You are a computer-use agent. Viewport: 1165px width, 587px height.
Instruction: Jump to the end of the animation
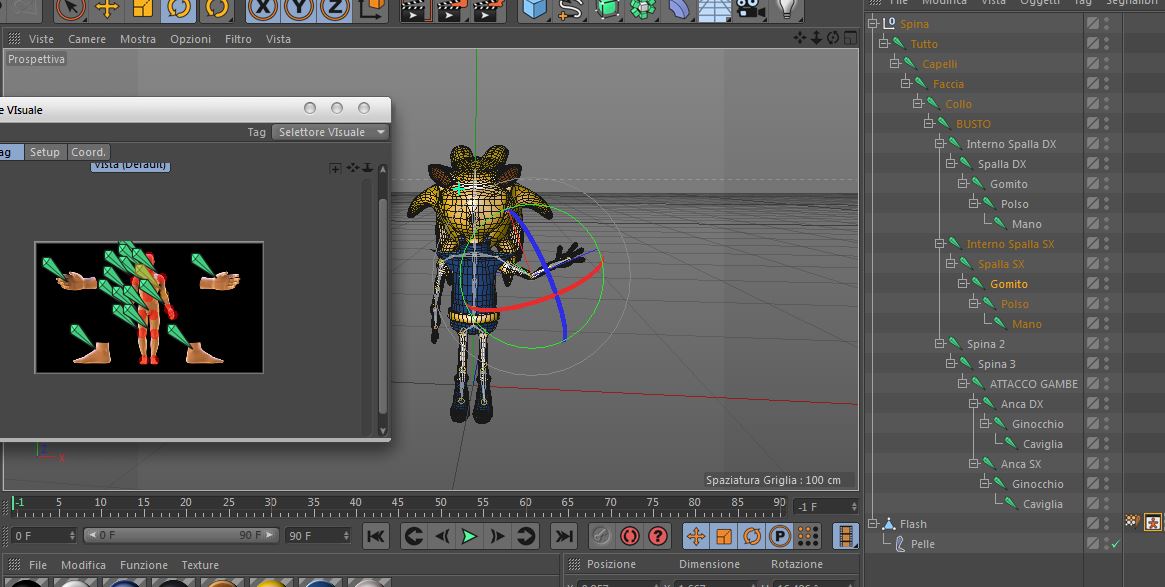[x=564, y=536]
